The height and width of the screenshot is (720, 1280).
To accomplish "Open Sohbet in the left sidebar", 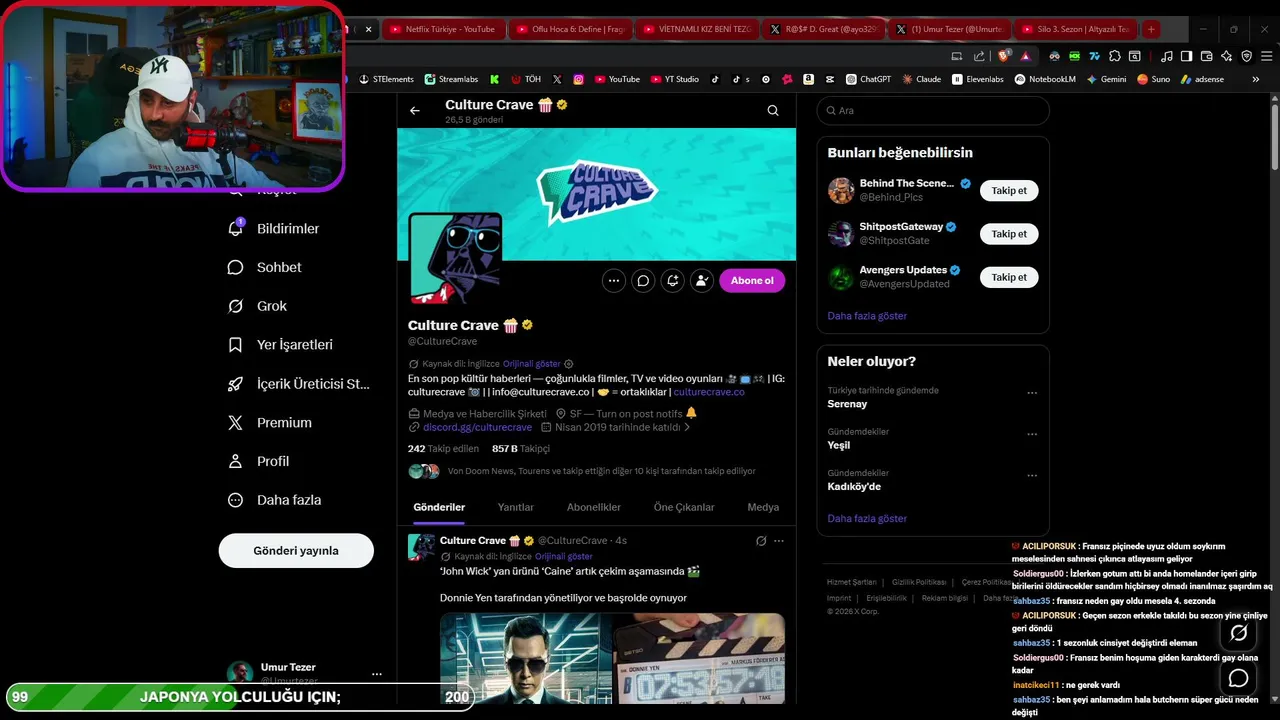I will point(265,267).
